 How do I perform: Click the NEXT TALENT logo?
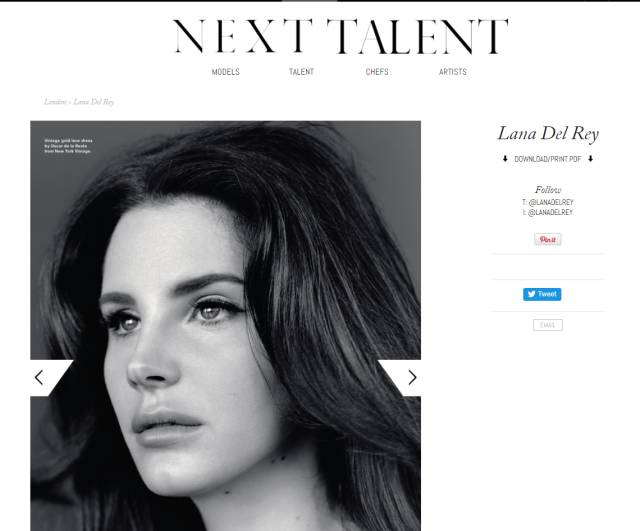click(341, 36)
